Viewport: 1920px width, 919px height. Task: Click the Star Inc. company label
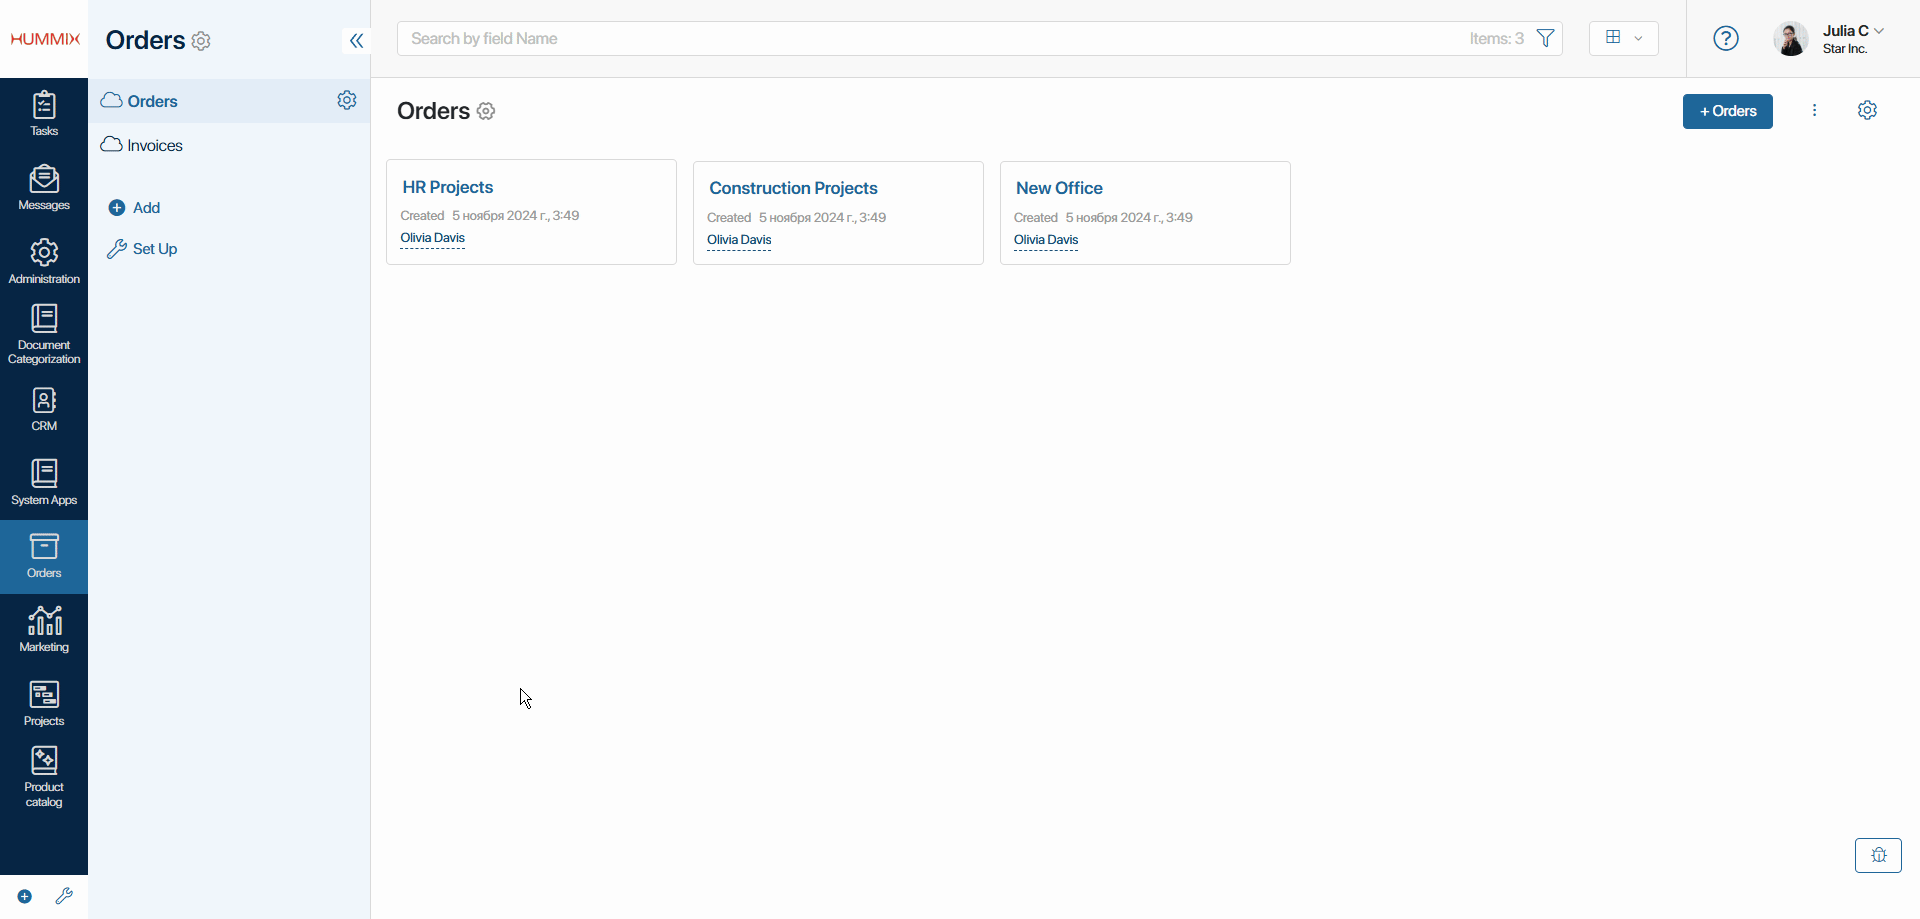click(x=1844, y=49)
